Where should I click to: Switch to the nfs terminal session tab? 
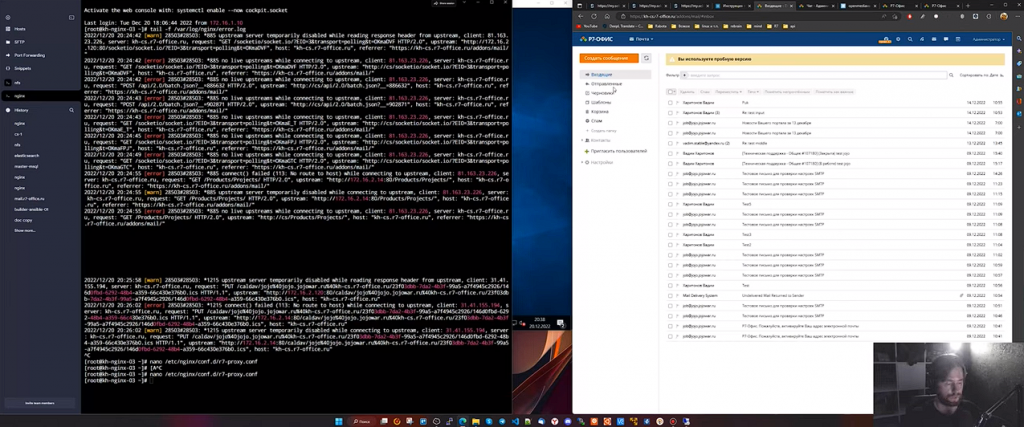(x=40, y=83)
